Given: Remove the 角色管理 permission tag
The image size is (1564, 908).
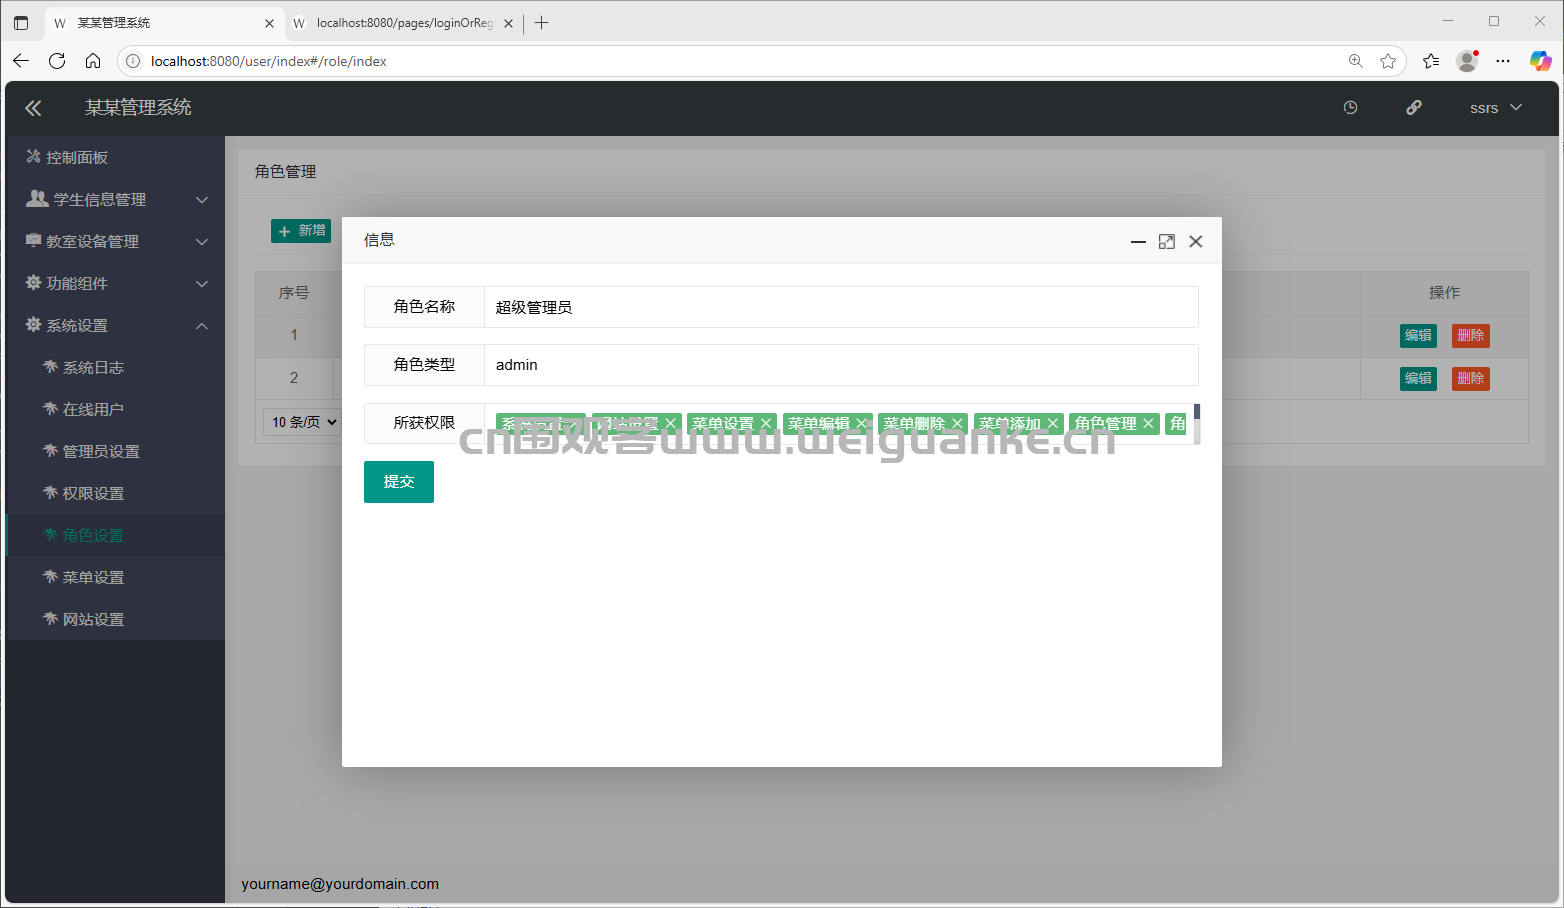Looking at the screenshot, I should pyautogui.click(x=1148, y=424).
